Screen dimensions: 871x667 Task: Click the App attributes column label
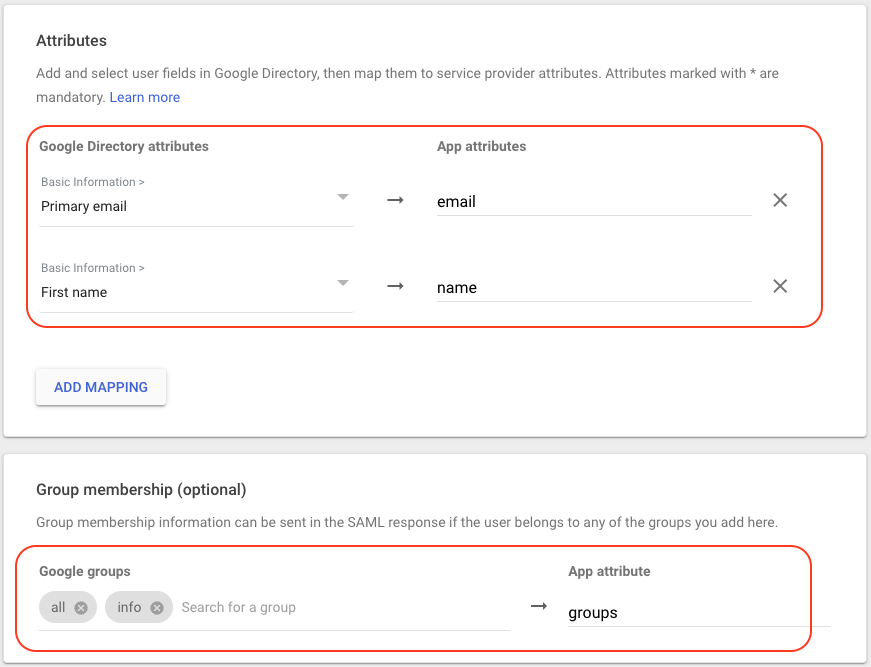[482, 146]
